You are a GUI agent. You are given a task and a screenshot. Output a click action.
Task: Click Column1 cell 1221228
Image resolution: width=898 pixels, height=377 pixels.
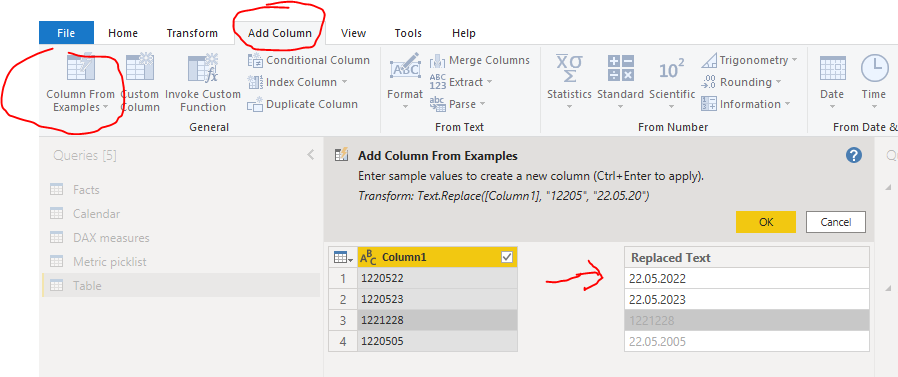[x=437, y=320]
